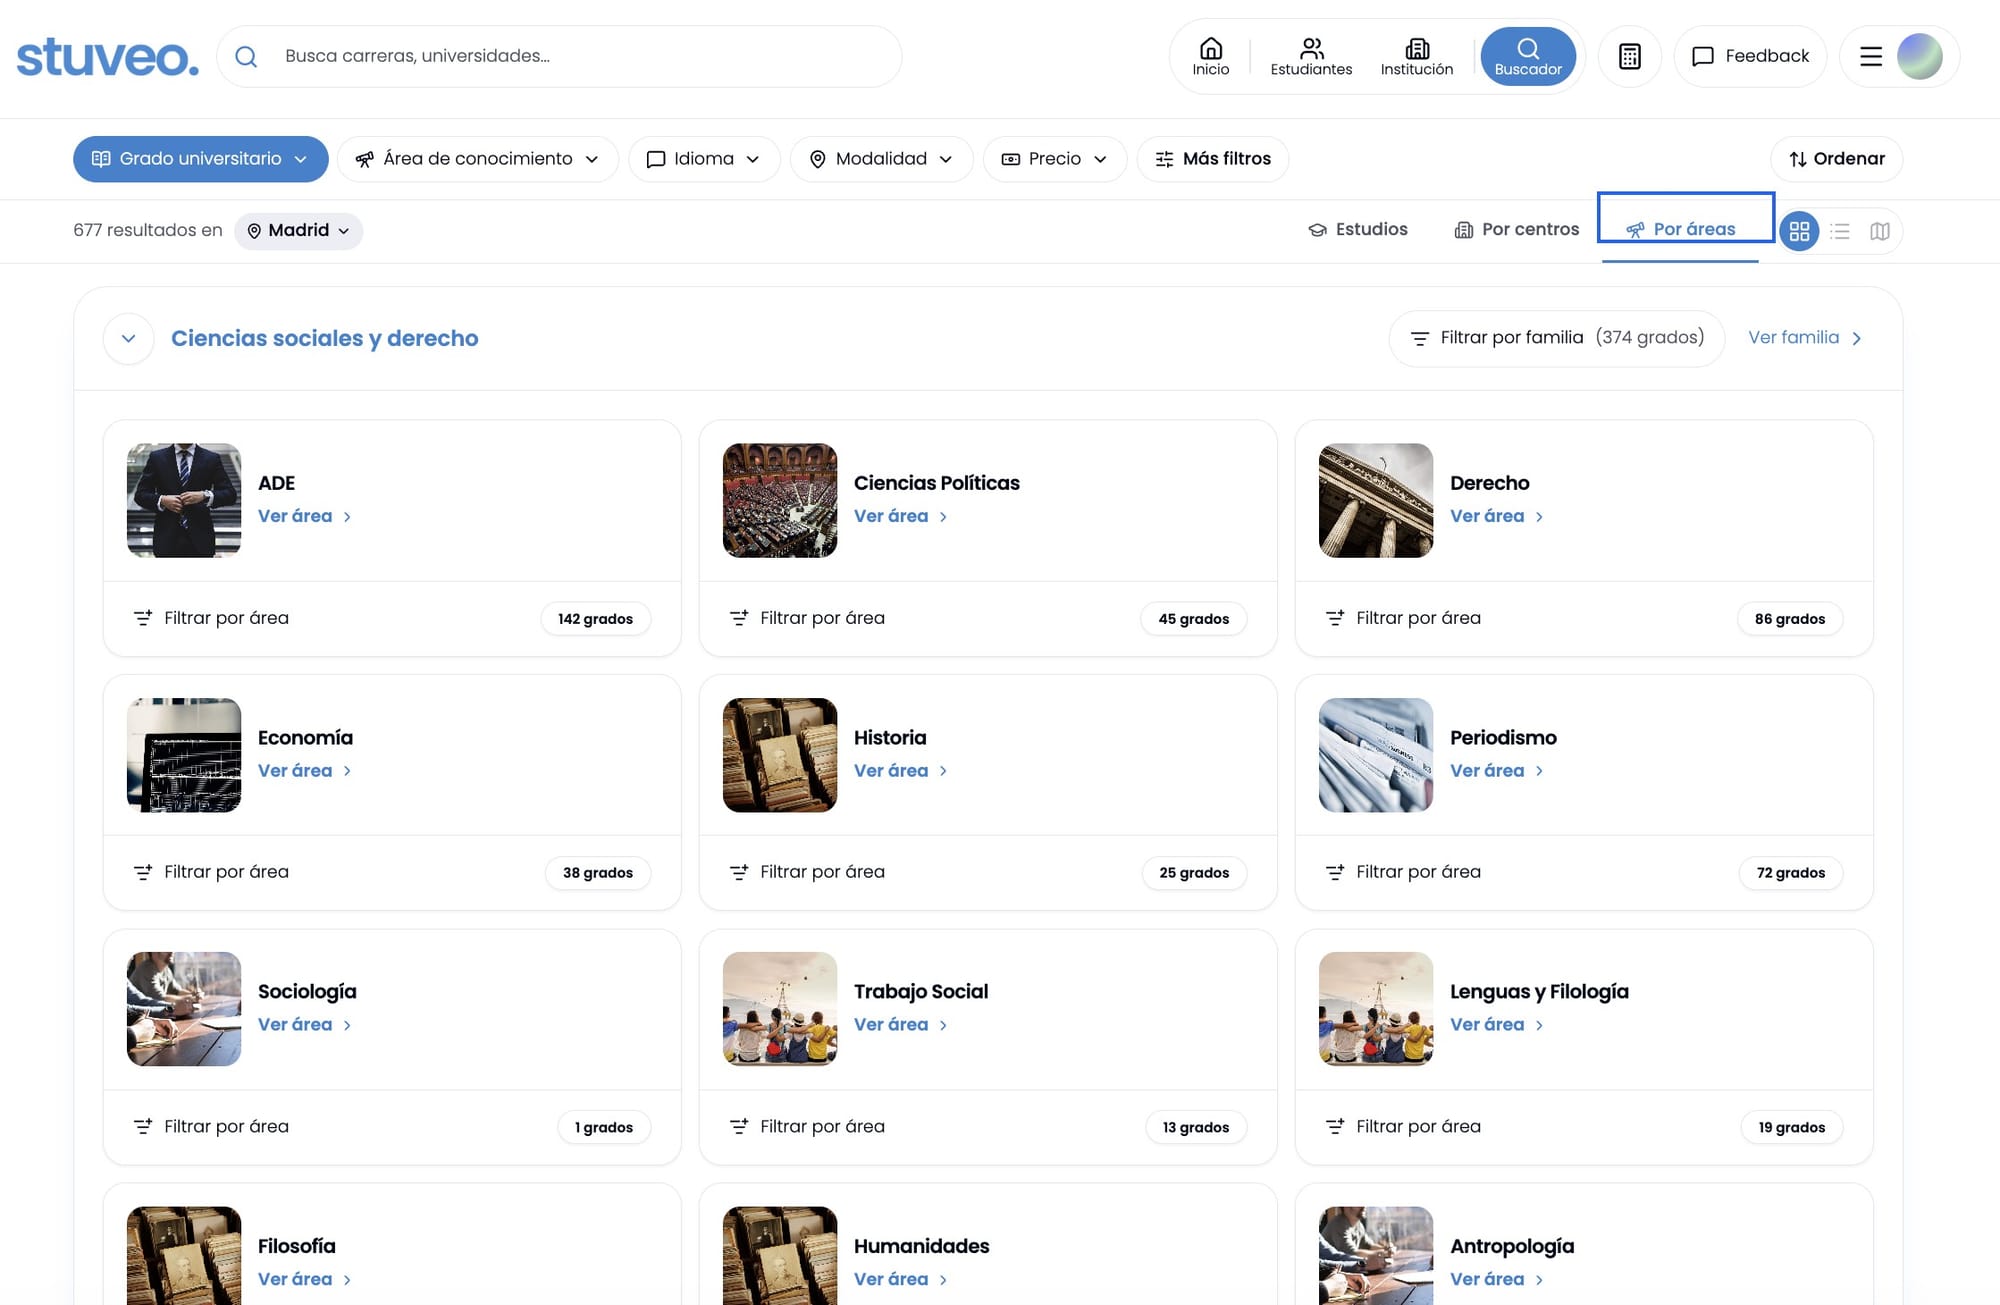Screen dimensions: 2000x1305
Task: Click the user avatar circle
Action: (x=1920, y=56)
